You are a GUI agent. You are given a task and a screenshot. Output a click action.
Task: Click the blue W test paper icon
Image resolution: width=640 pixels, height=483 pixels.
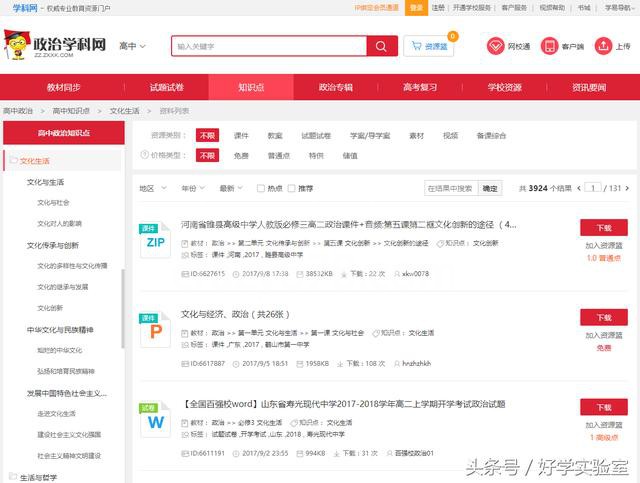click(x=154, y=421)
